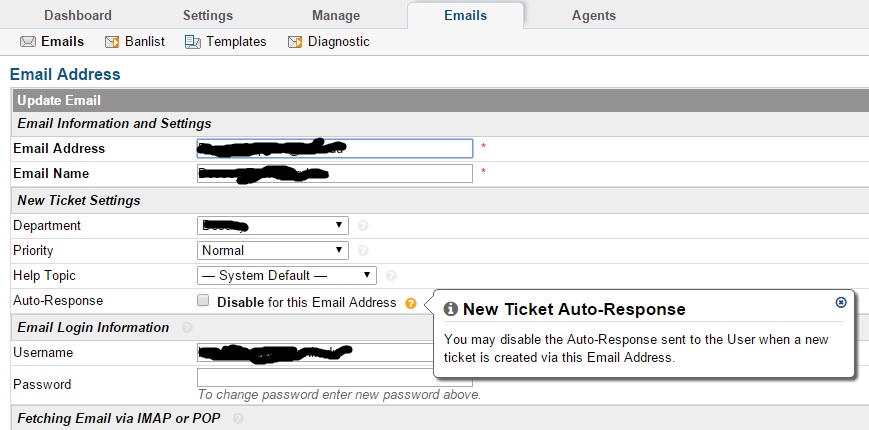Switch to the Dashboard tab
The image size is (869, 430).
tap(78, 16)
